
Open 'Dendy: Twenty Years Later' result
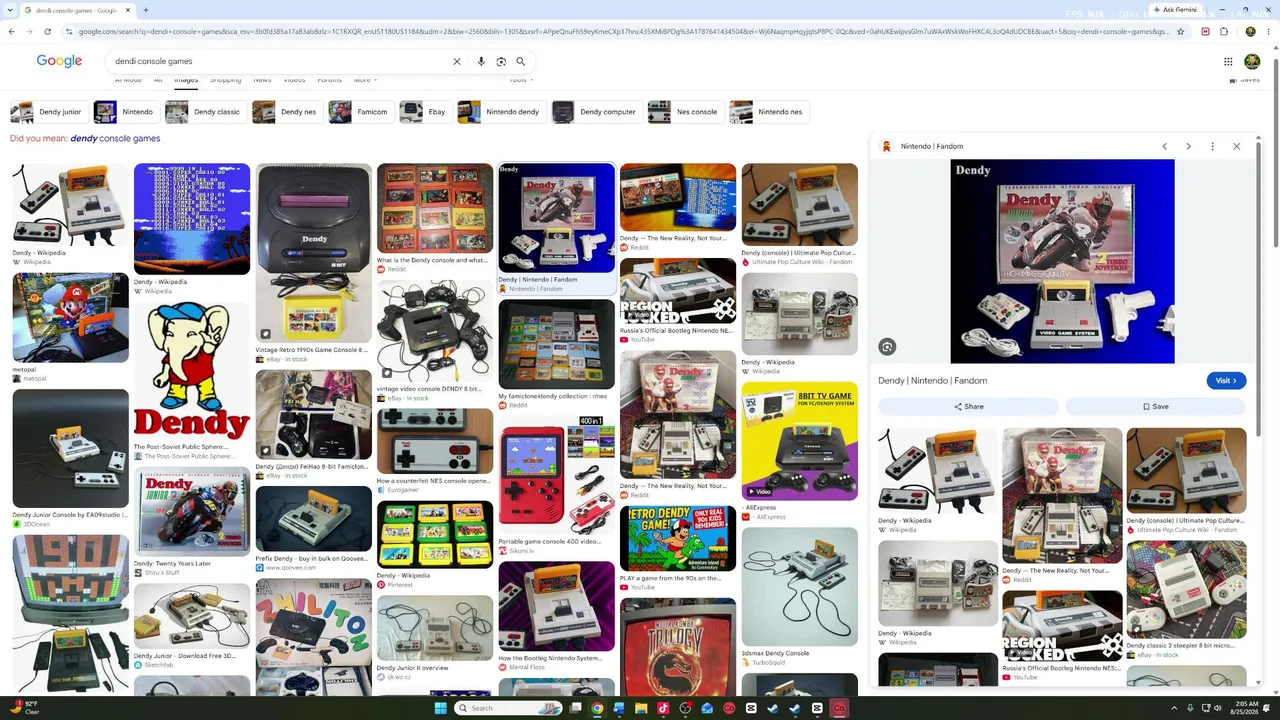tap(192, 512)
